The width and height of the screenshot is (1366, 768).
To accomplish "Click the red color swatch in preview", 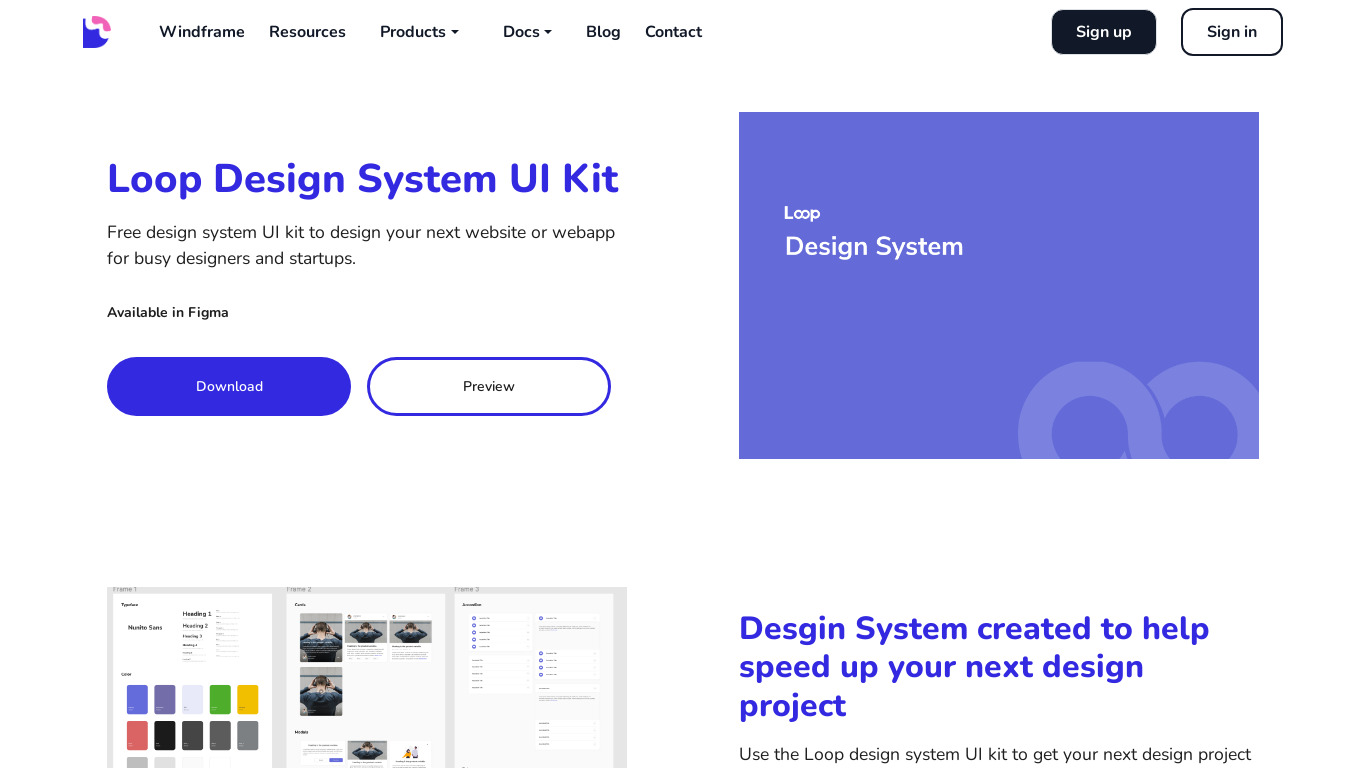I will coord(137,735).
